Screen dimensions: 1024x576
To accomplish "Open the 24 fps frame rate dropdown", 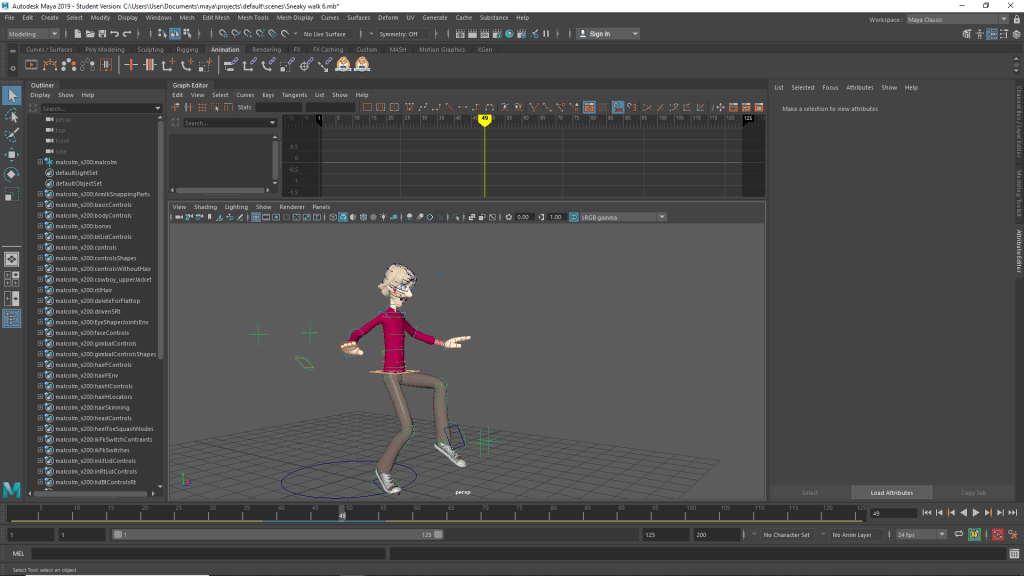I will coord(920,535).
